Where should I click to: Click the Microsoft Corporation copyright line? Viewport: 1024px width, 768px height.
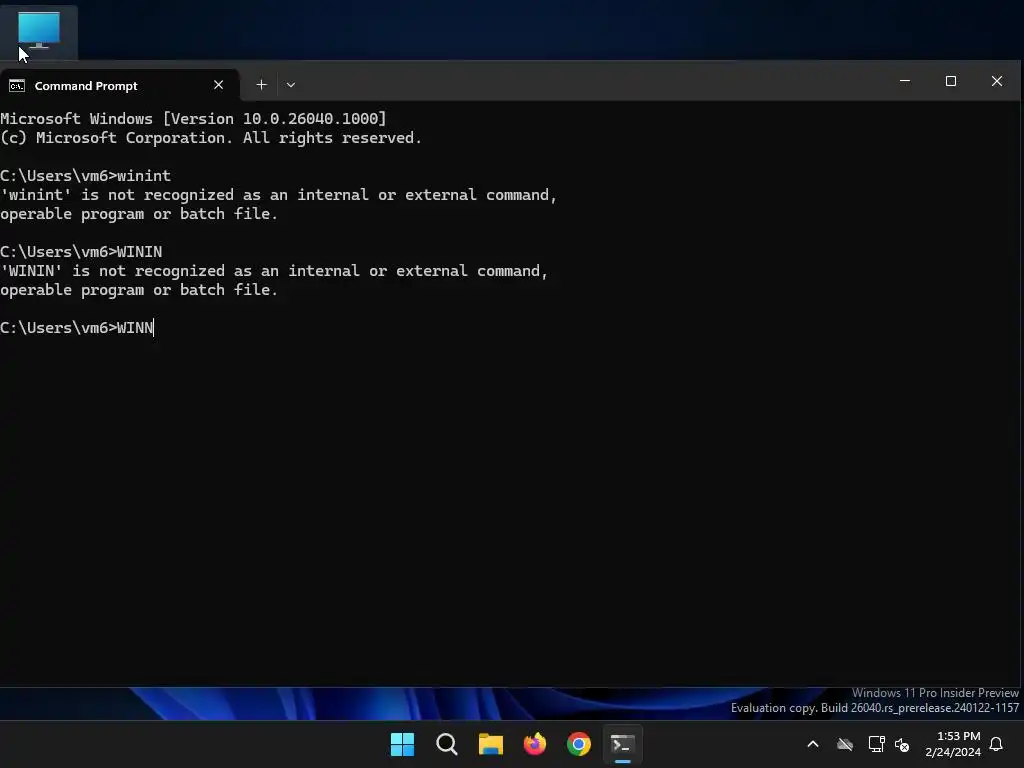point(211,138)
